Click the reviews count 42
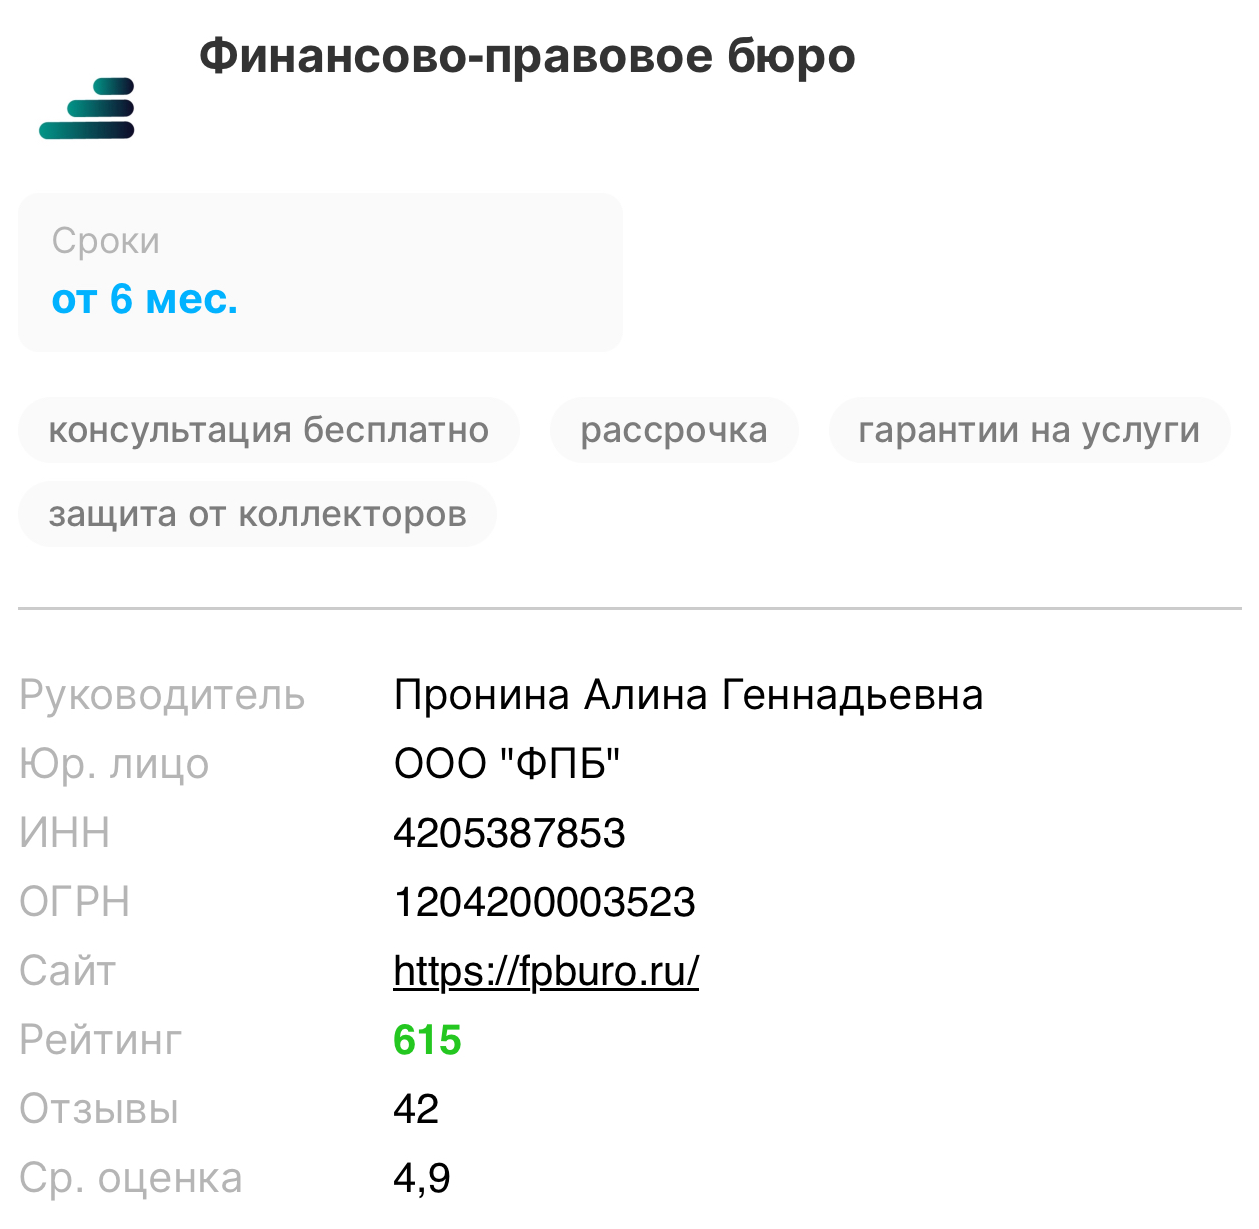Viewport: 1259px width, 1229px height. click(x=416, y=1109)
